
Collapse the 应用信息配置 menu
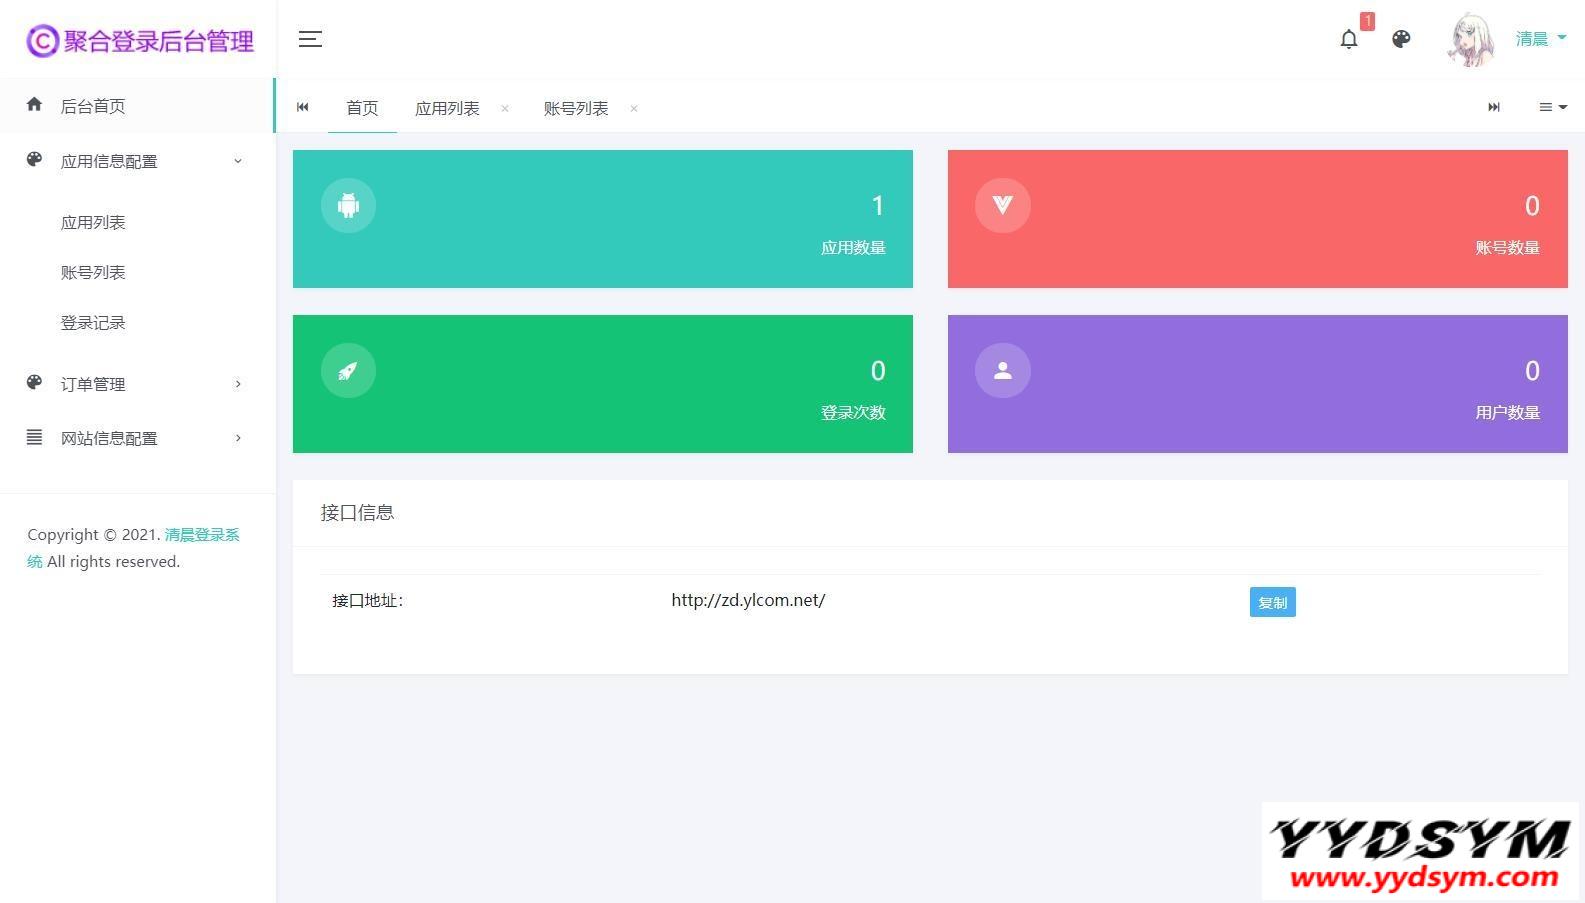click(137, 161)
